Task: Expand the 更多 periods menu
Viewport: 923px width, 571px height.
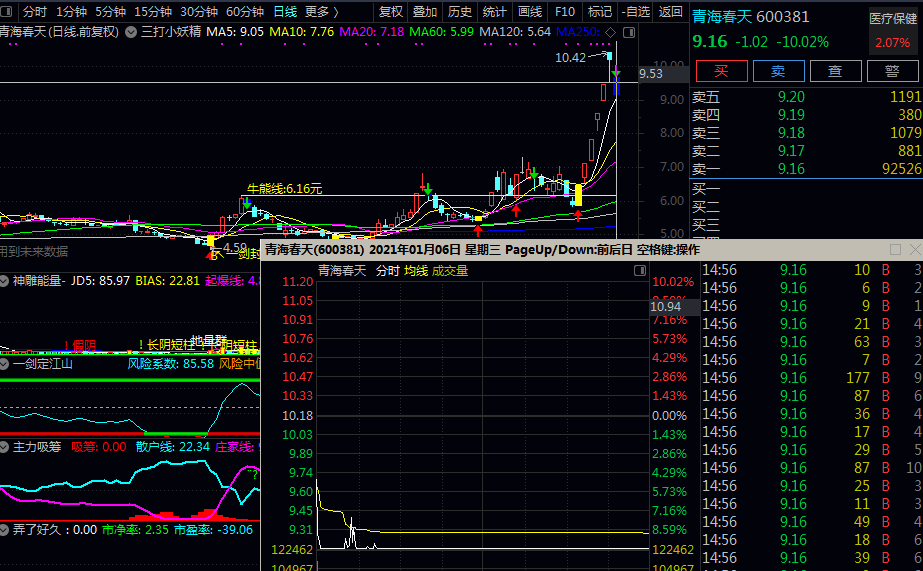Action: 321,12
